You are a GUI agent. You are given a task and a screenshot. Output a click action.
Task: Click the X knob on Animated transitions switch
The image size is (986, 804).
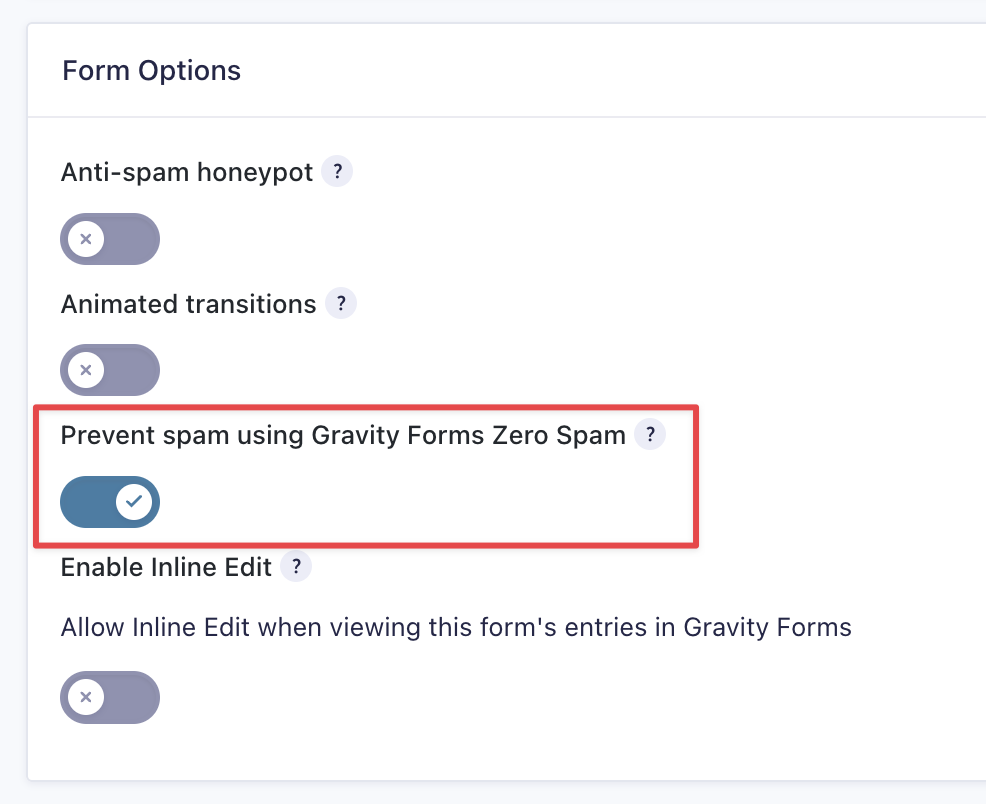pyautogui.click(x=86, y=370)
